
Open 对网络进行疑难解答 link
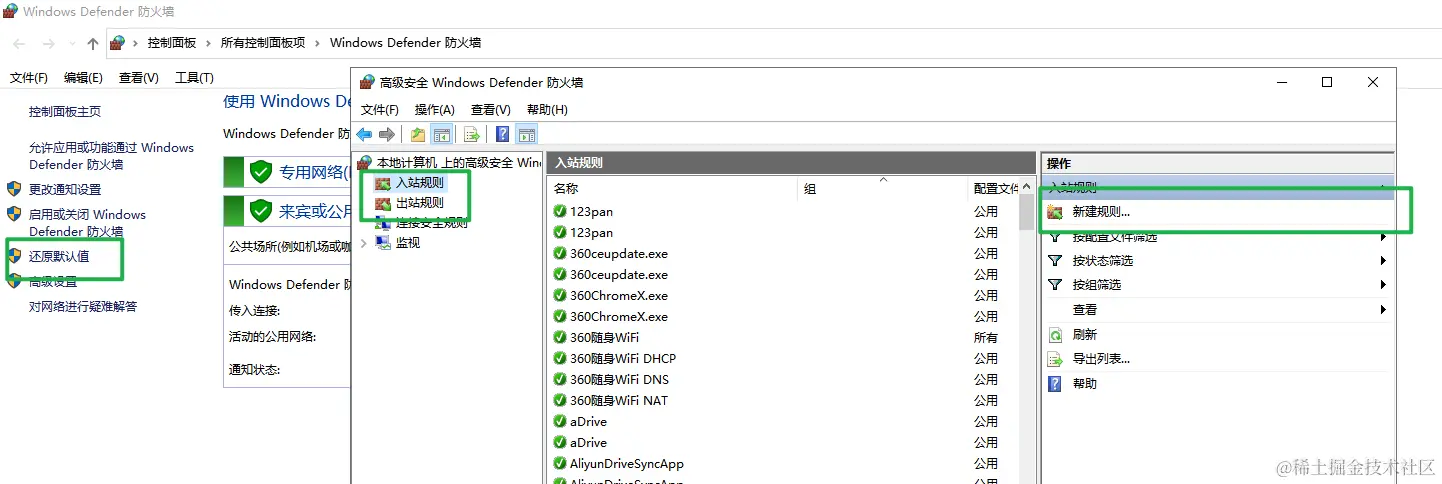[83, 306]
